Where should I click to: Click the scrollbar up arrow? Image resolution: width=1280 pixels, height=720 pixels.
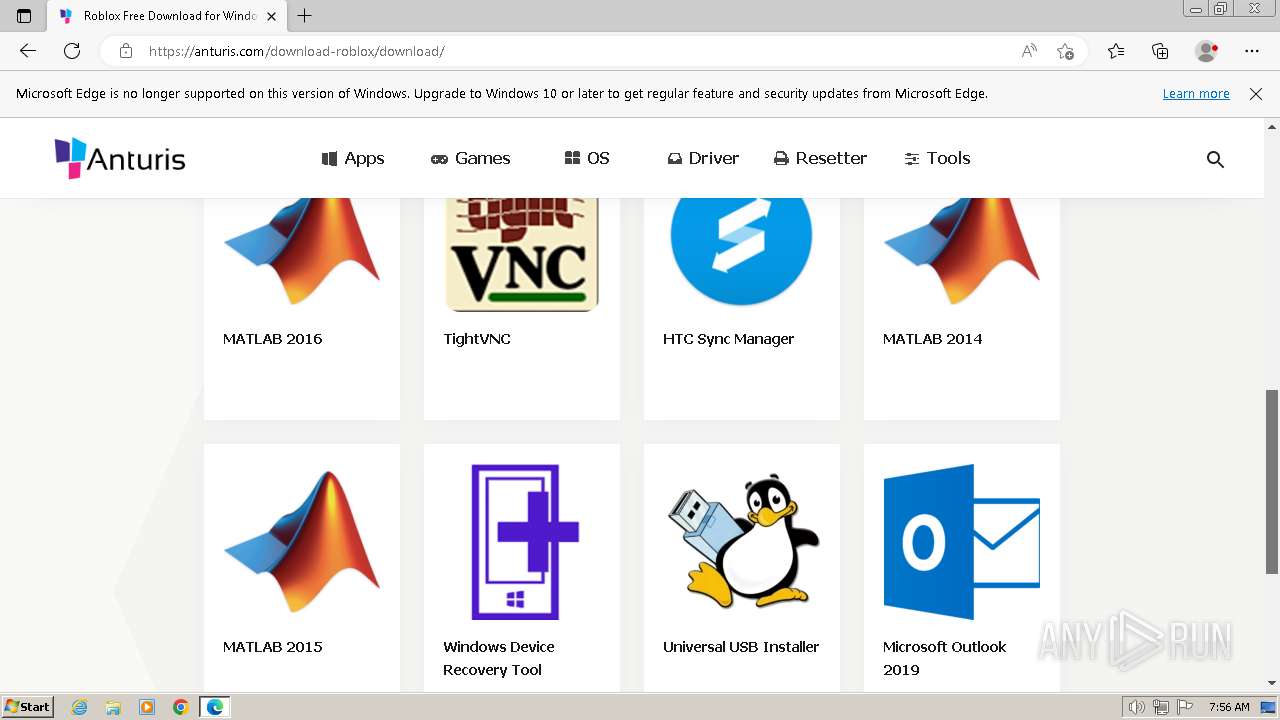(1272, 127)
